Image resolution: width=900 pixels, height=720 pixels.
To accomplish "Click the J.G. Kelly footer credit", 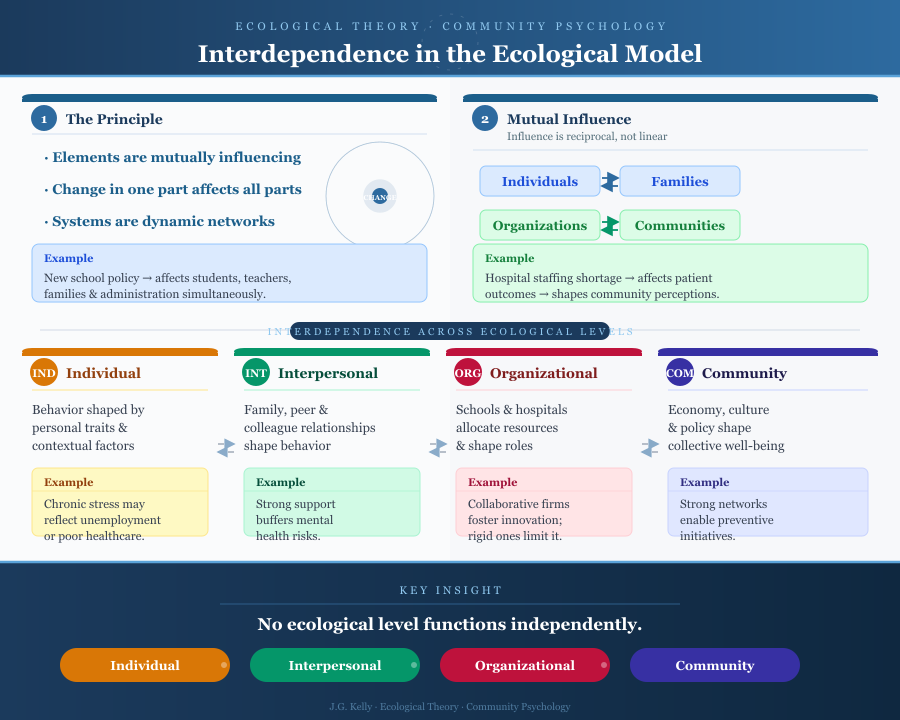I will 450,706.
